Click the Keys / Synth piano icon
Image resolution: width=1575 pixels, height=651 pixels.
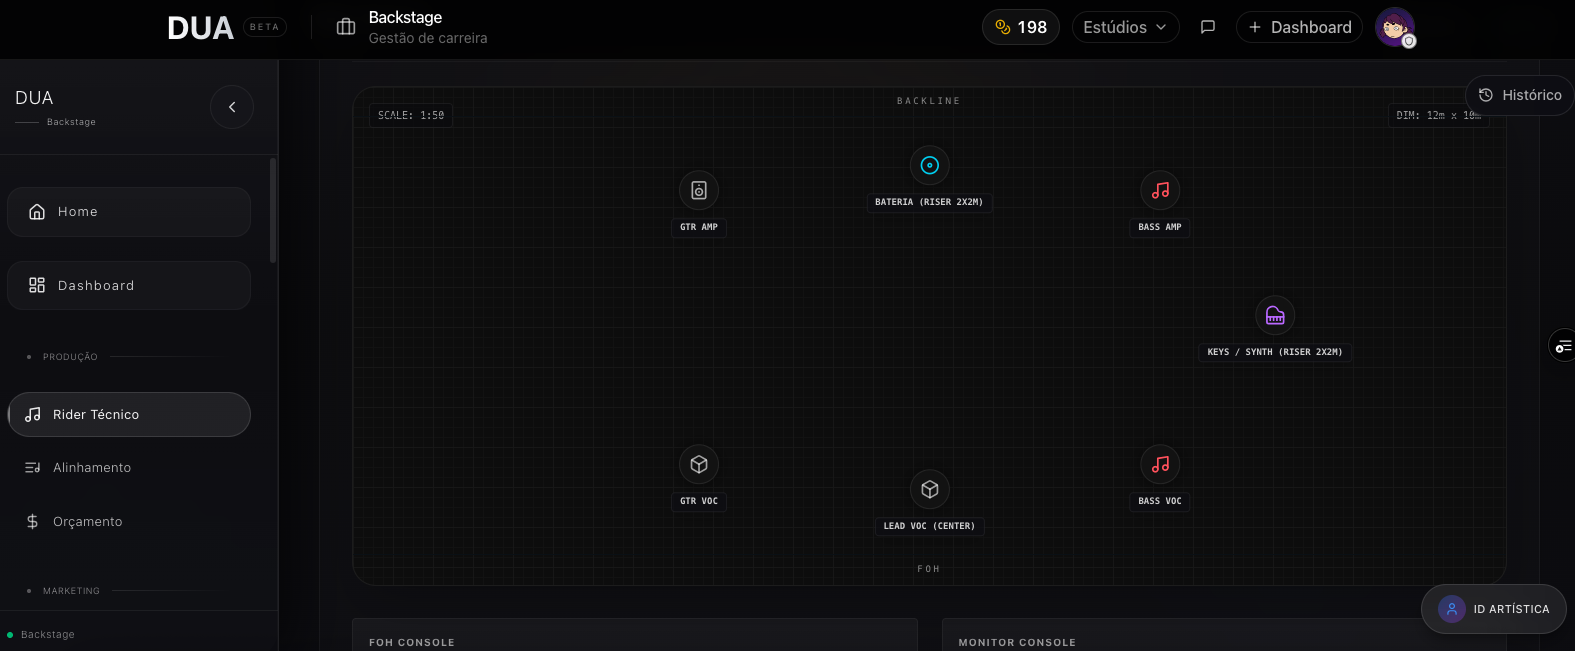tap(1275, 316)
